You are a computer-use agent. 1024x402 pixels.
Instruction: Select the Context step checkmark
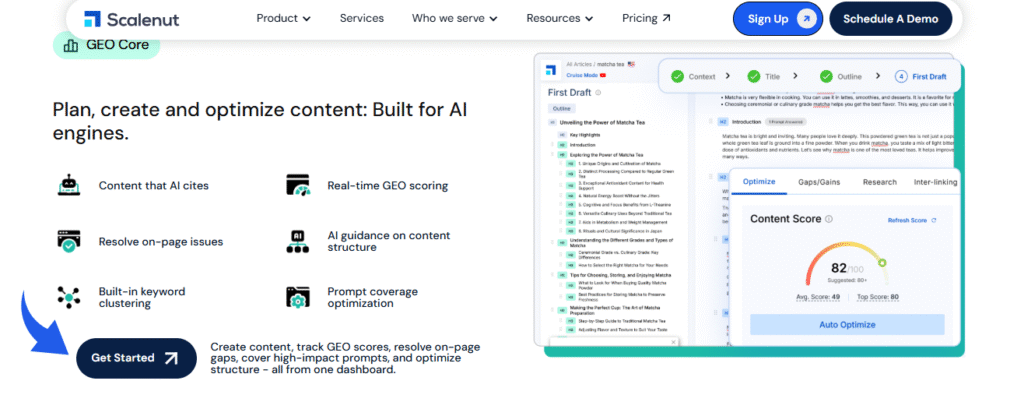click(677, 76)
